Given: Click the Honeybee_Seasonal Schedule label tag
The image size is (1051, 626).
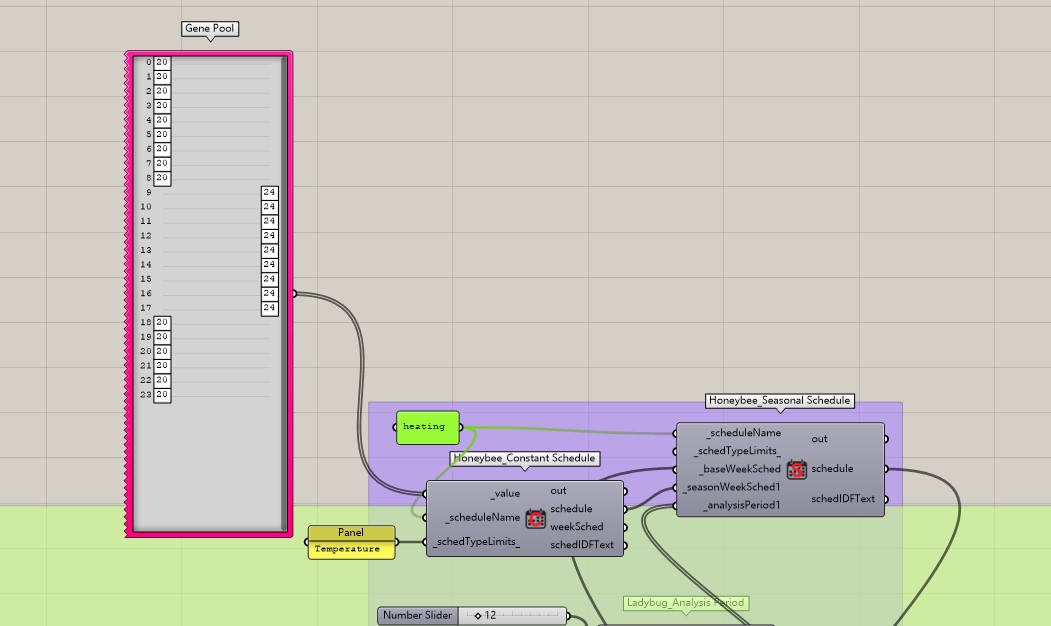Looking at the screenshot, I should tap(780, 401).
